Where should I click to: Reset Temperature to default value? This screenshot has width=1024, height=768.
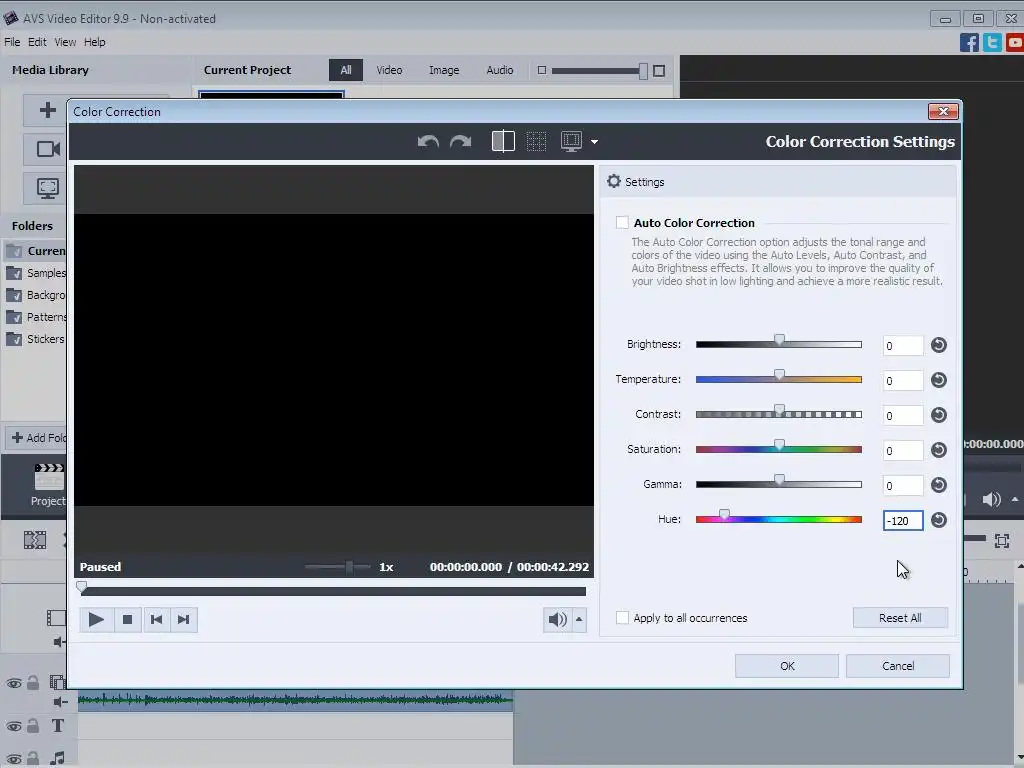tap(938, 380)
